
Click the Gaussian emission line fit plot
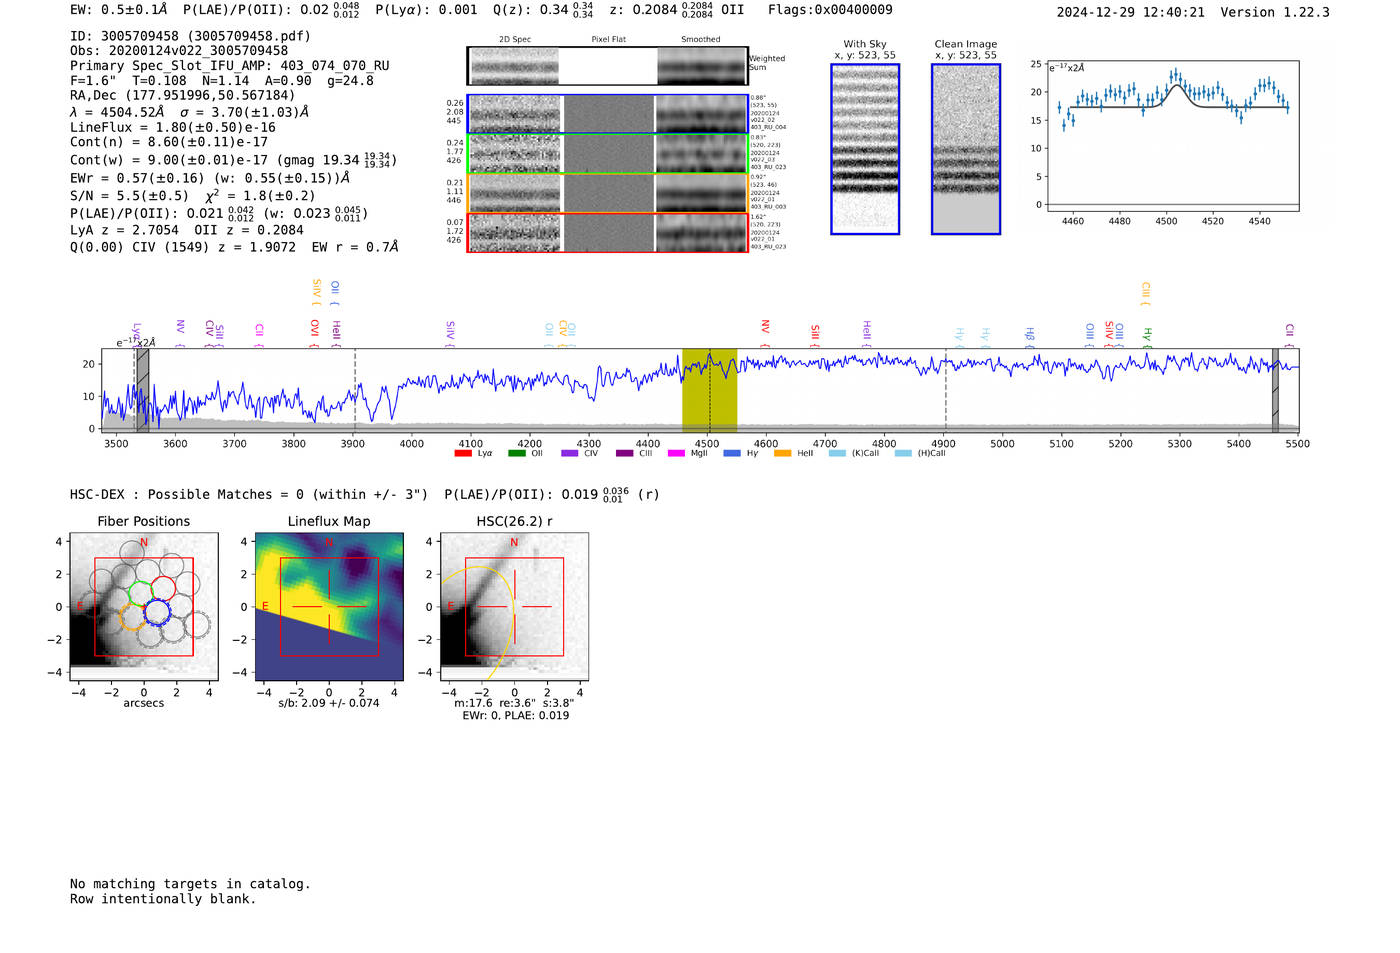1172,136
